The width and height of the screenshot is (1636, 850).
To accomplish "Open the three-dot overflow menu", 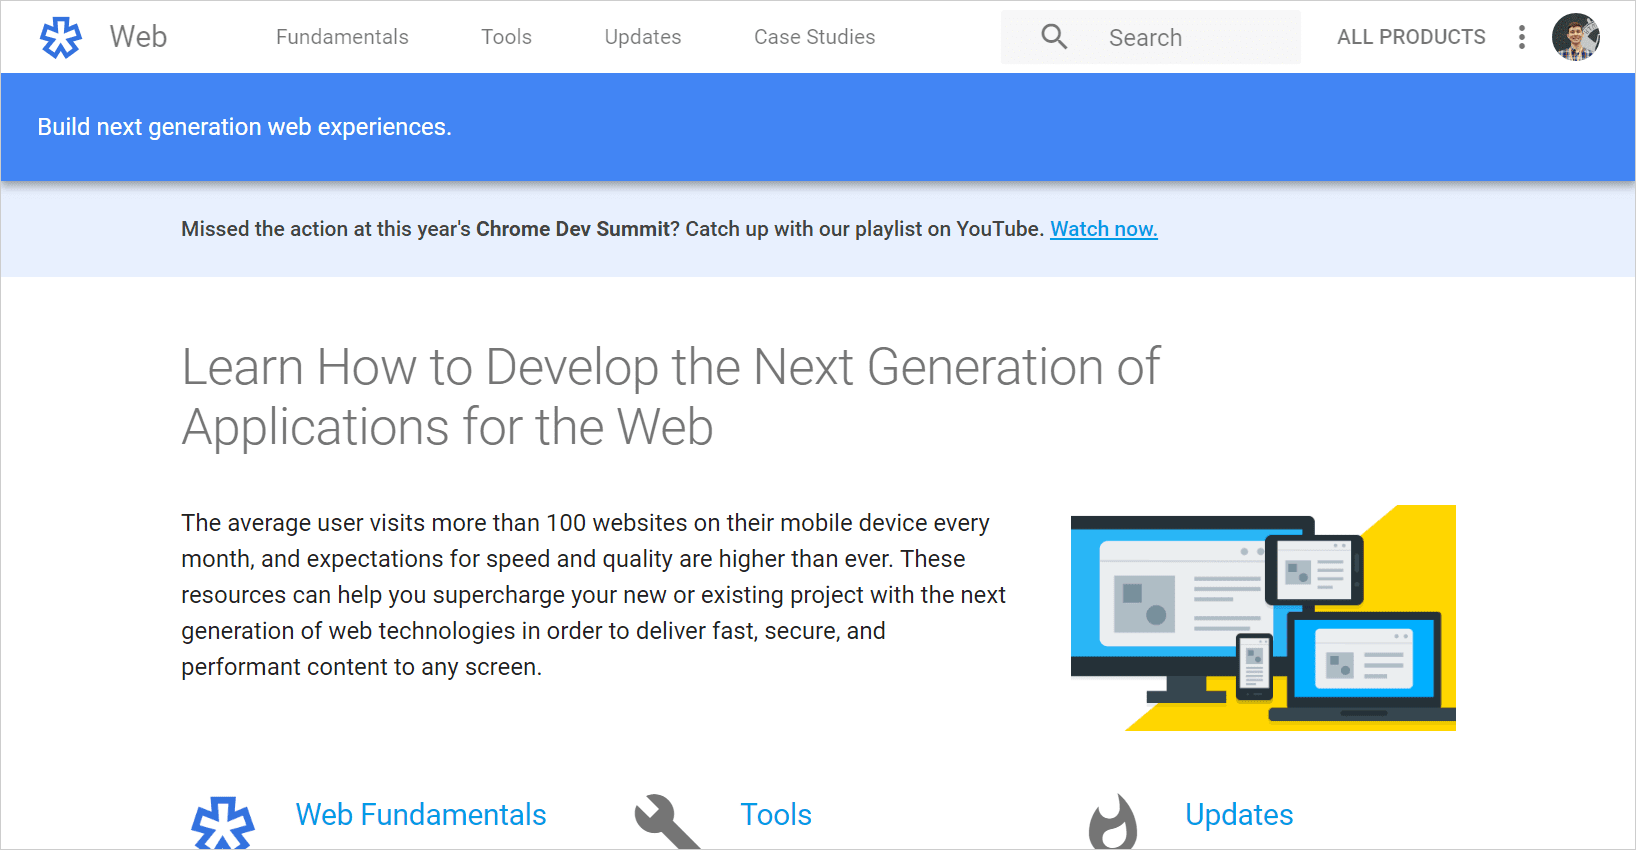I will pyautogui.click(x=1521, y=37).
